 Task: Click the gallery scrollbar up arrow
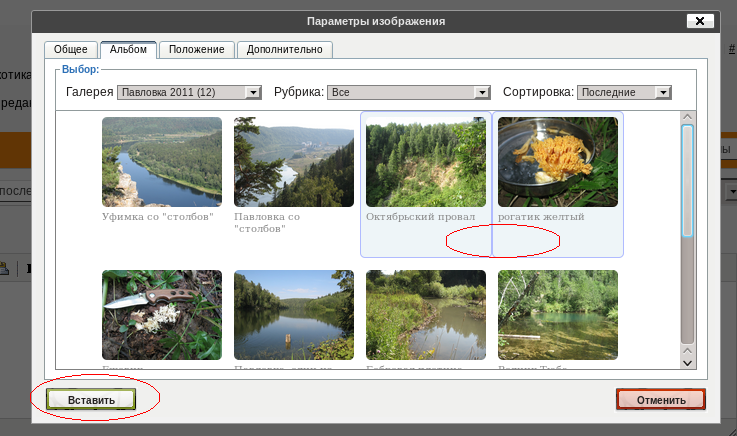tap(687, 118)
